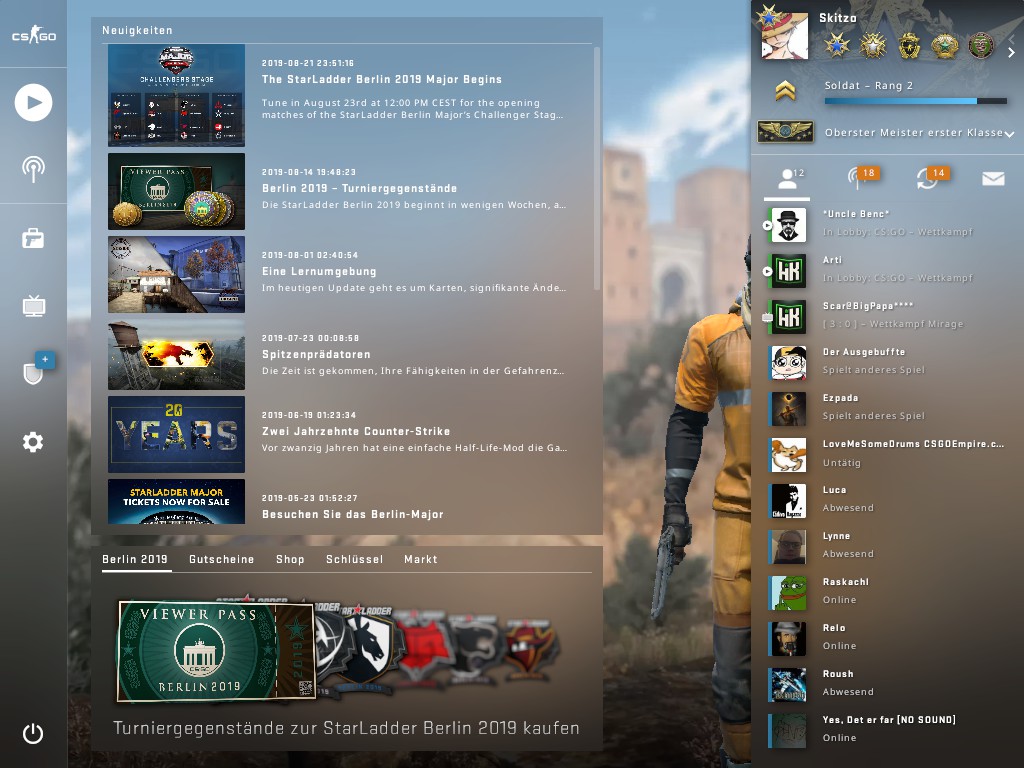Image resolution: width=1024 pixels, height=768 pixels.
Task: Click 'Turniergegenstände zur StarLadder Berlin 2019 kaufen'
Action: pyautogui.click(x=346, y=728)
